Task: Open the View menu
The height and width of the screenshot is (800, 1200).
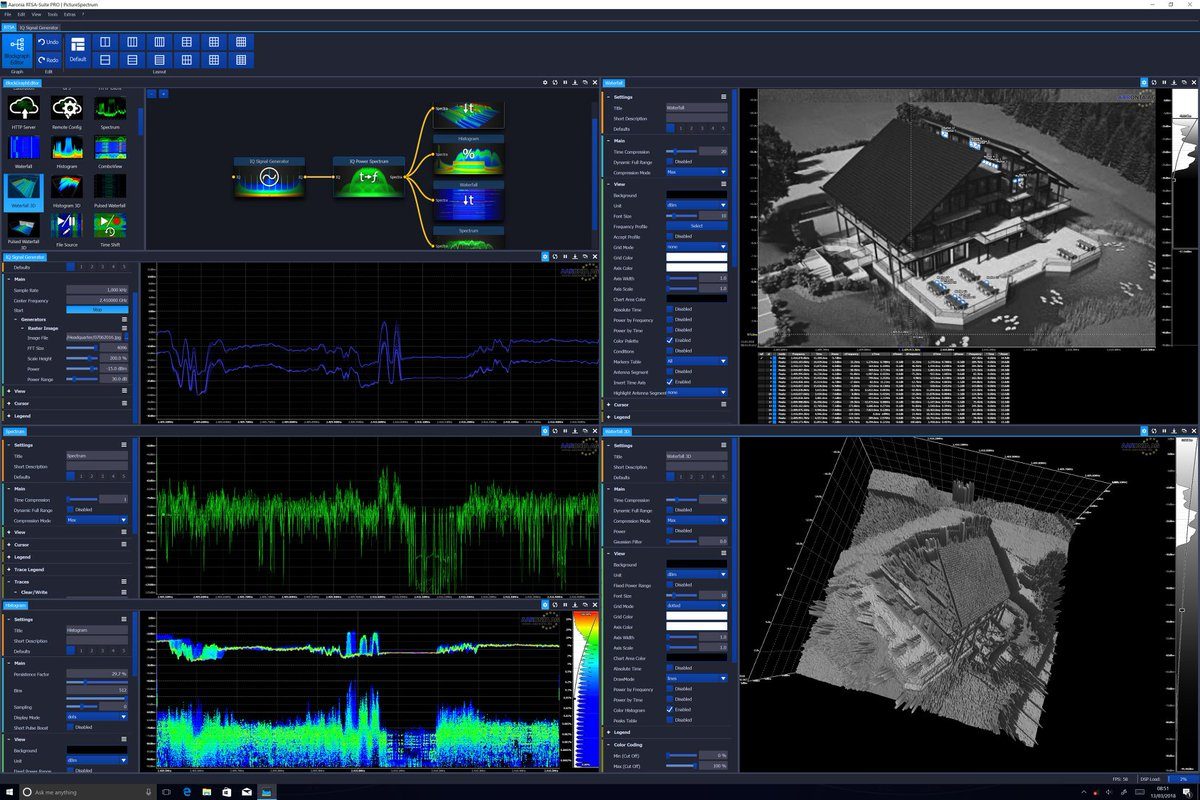Action: point(36,15)
